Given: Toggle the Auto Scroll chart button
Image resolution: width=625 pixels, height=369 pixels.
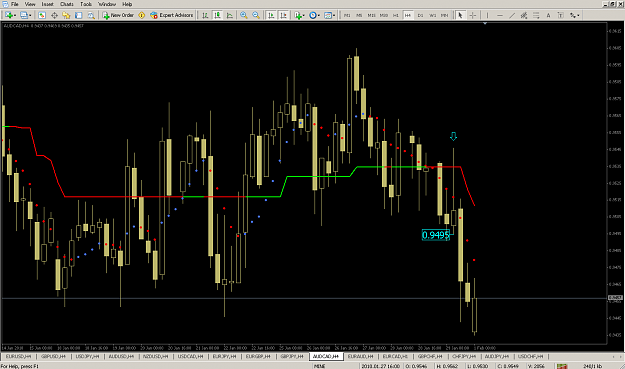Looking at the screenshot, I should coord(271,15).
